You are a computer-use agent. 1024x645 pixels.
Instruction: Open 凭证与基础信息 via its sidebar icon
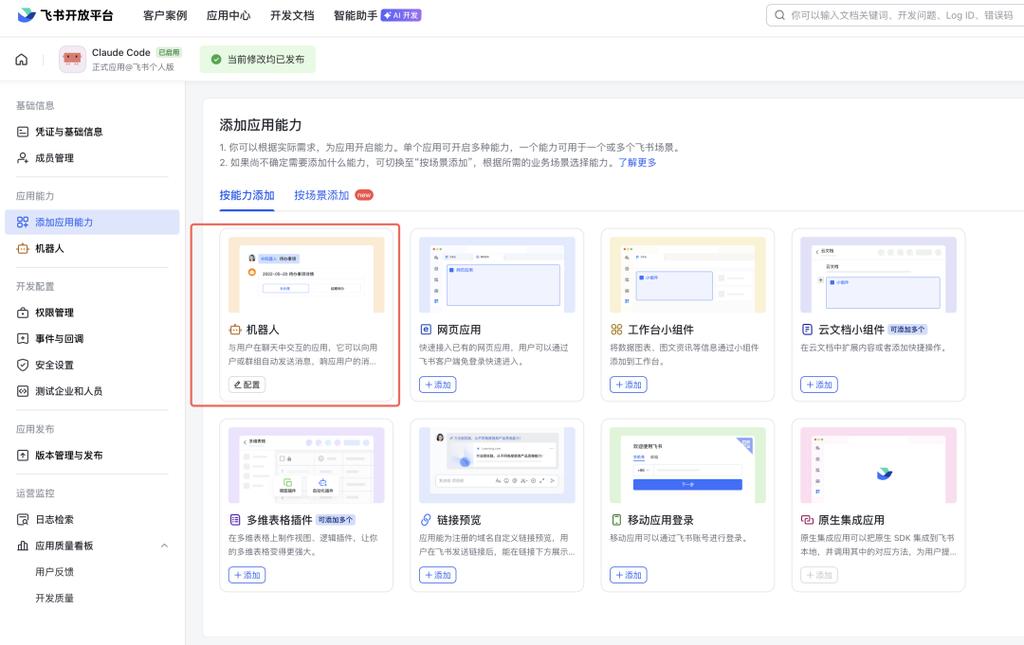click(21, 131)
